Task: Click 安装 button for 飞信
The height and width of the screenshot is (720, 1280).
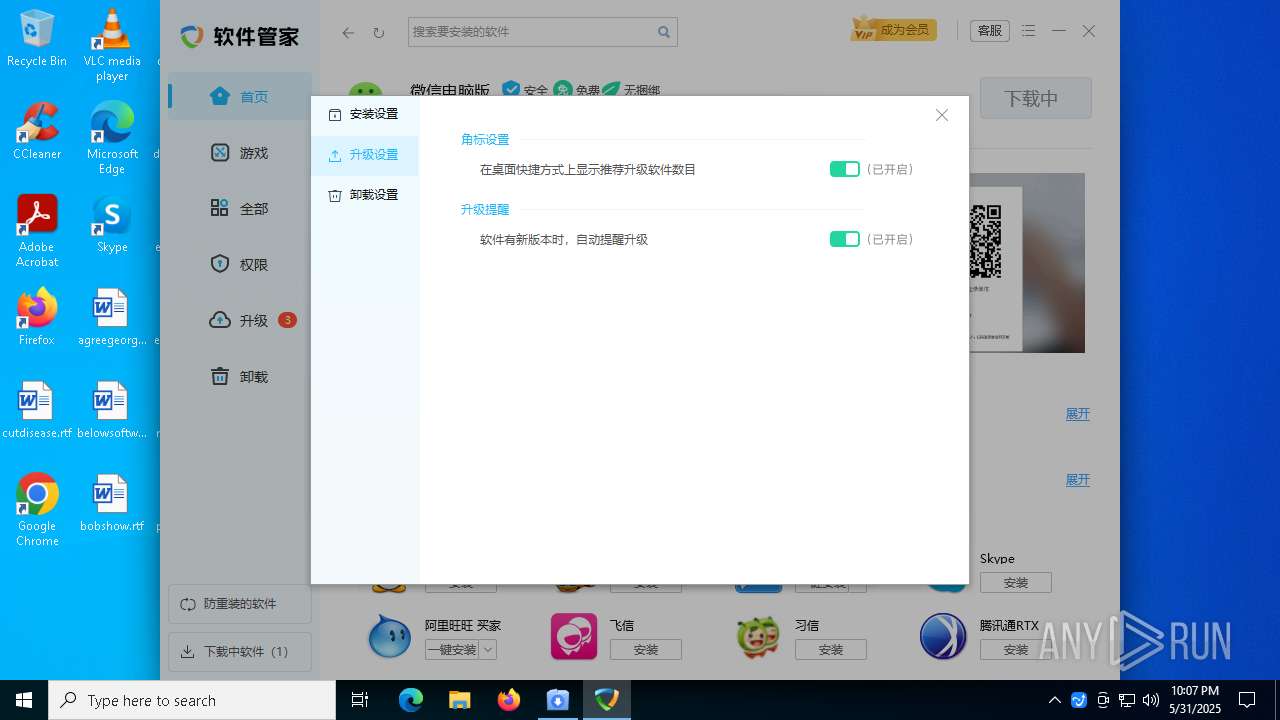Action: (646, 650)
